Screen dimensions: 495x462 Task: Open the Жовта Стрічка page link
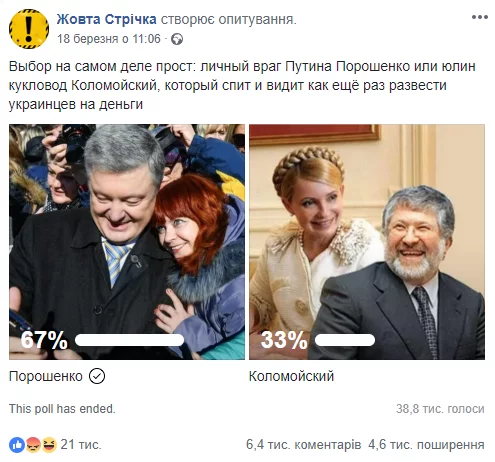tap(106, 19)
